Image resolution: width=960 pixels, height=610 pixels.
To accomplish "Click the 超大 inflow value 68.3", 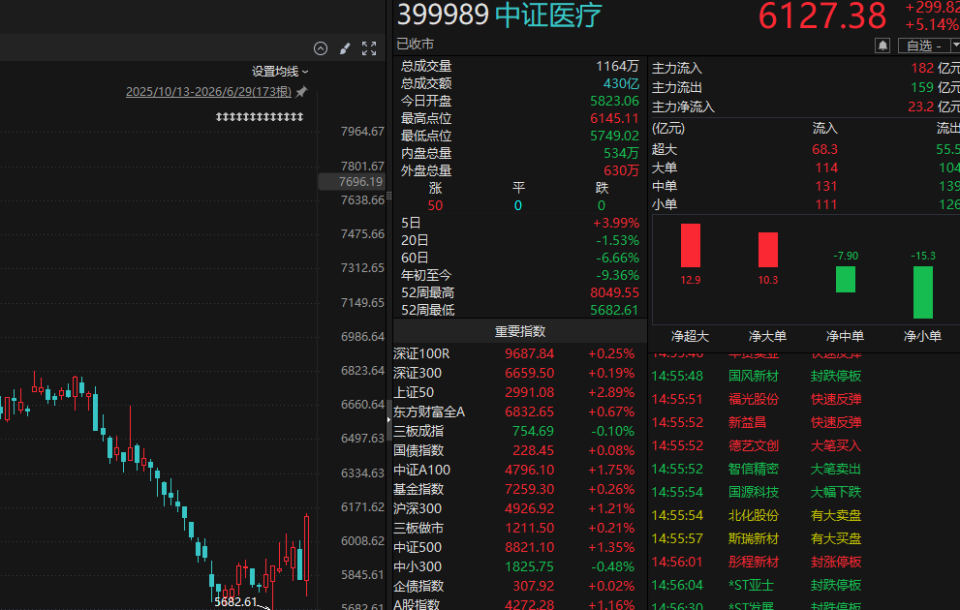I will point(825,149).
